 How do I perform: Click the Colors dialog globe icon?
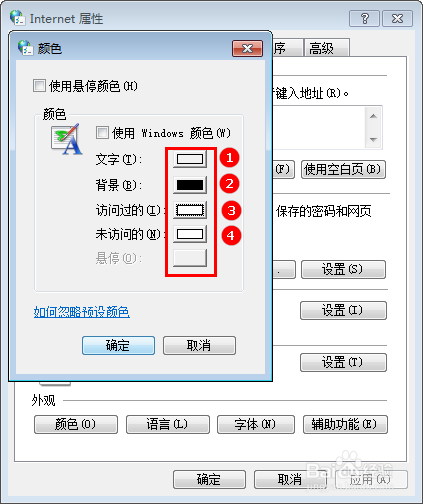tap(25, 48)
